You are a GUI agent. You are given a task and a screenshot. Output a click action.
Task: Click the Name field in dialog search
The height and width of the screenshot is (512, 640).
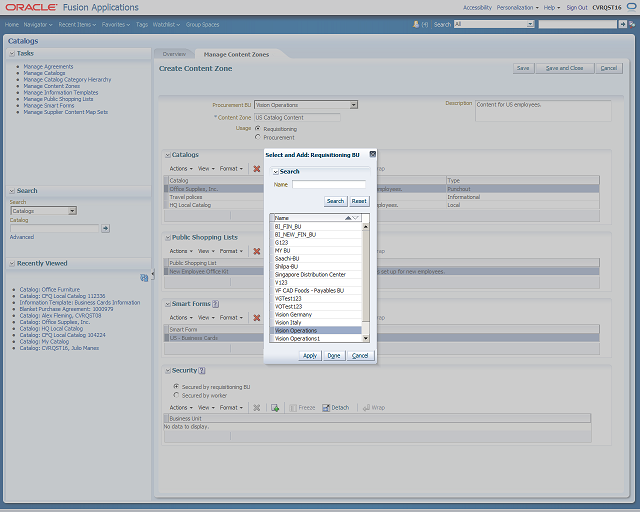[329, 185]
